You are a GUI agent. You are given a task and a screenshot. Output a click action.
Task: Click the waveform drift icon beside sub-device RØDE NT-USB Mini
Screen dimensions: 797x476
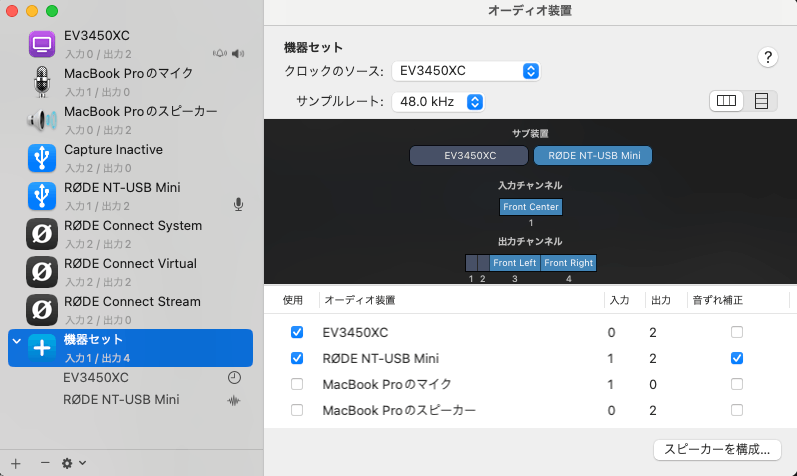pos(234,400)
